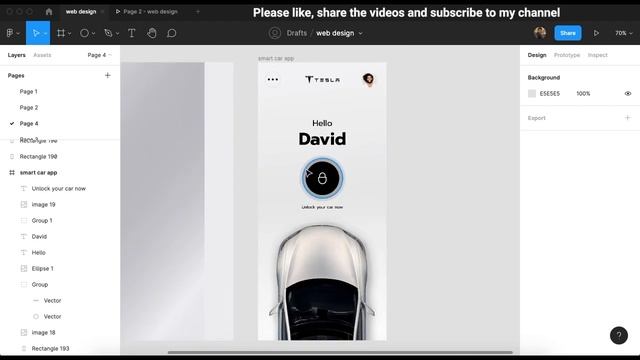Viewport: 640px width, 360px height.
Task: Edit the background opacity 100% field
Action: coord(583,93)
